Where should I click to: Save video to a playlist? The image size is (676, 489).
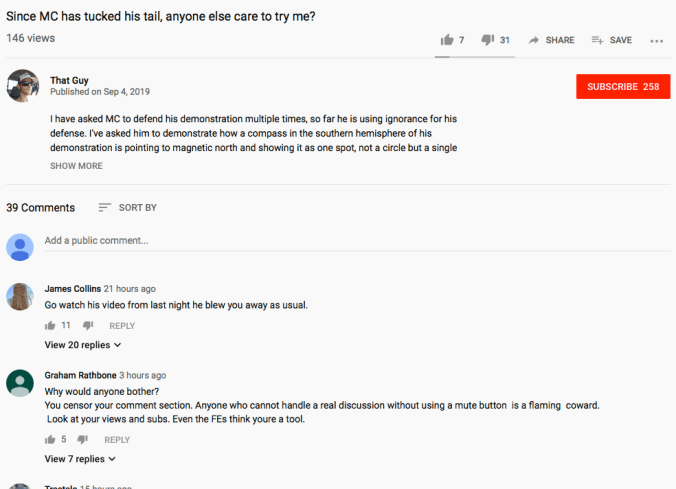pos(611,40)
